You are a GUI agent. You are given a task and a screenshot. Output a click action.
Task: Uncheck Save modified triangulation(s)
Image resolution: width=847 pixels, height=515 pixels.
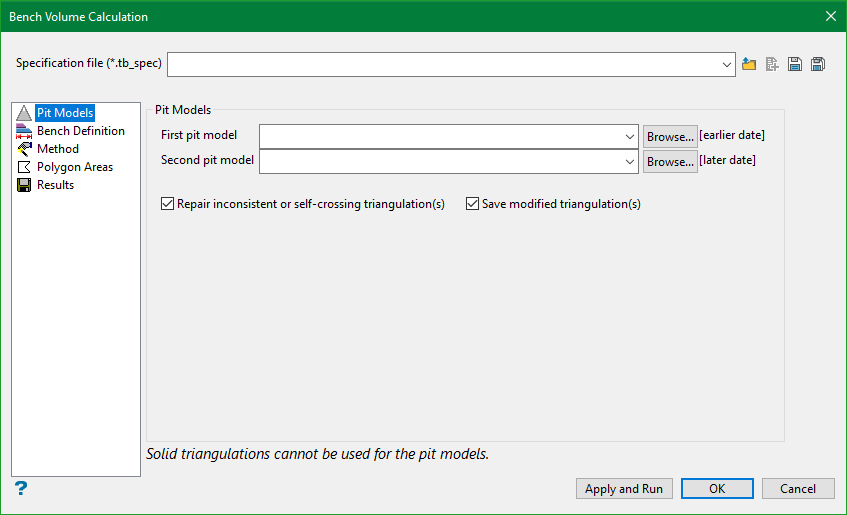(472, 204)
